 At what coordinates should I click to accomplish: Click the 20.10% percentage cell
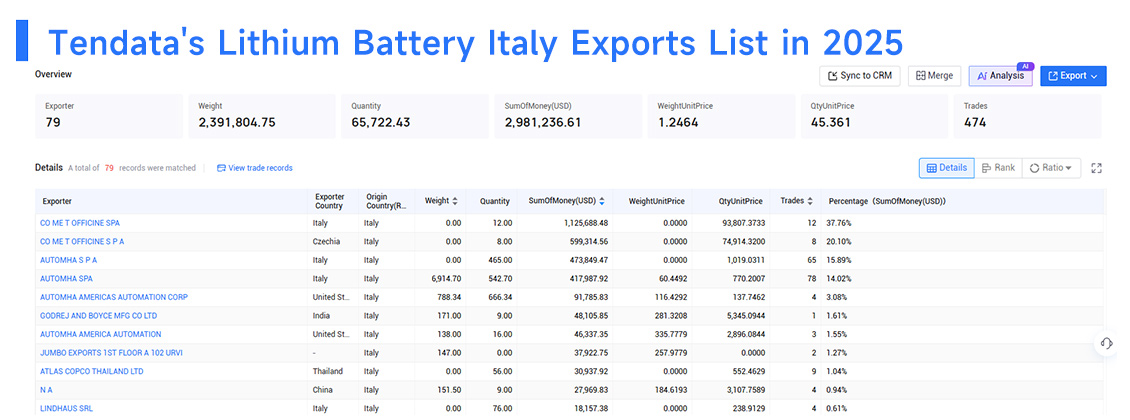tap(840, 242)
